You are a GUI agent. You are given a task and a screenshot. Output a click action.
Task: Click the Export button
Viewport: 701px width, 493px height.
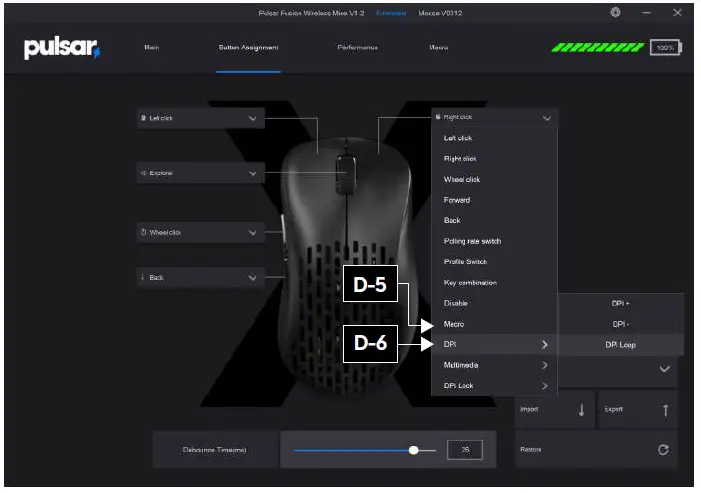[638, 410]
